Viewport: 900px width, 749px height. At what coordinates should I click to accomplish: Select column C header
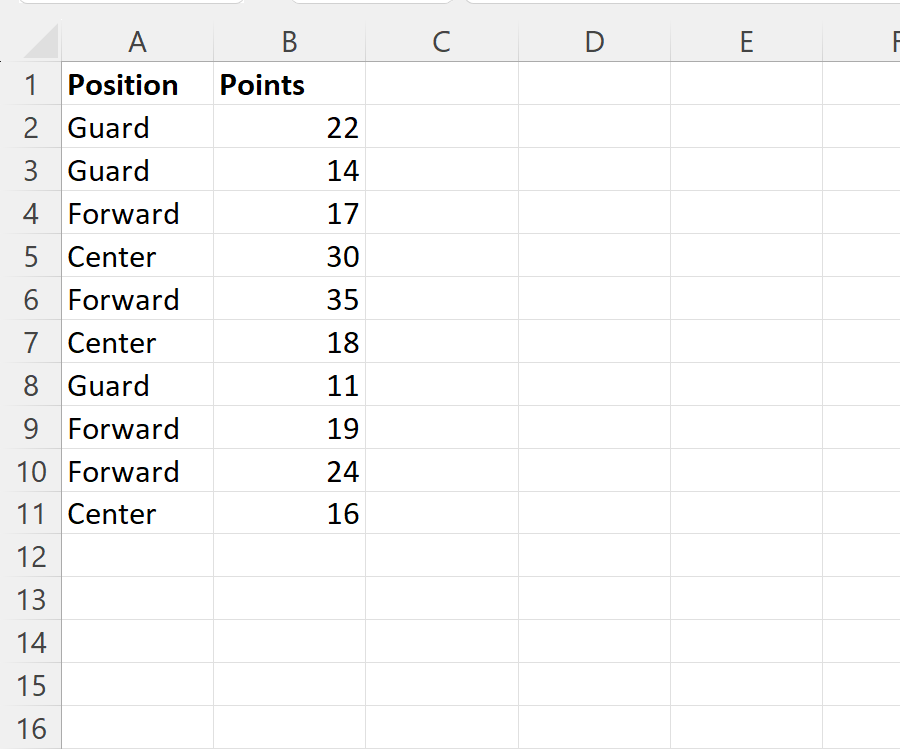pyautogui.click(x=441, y=41)
